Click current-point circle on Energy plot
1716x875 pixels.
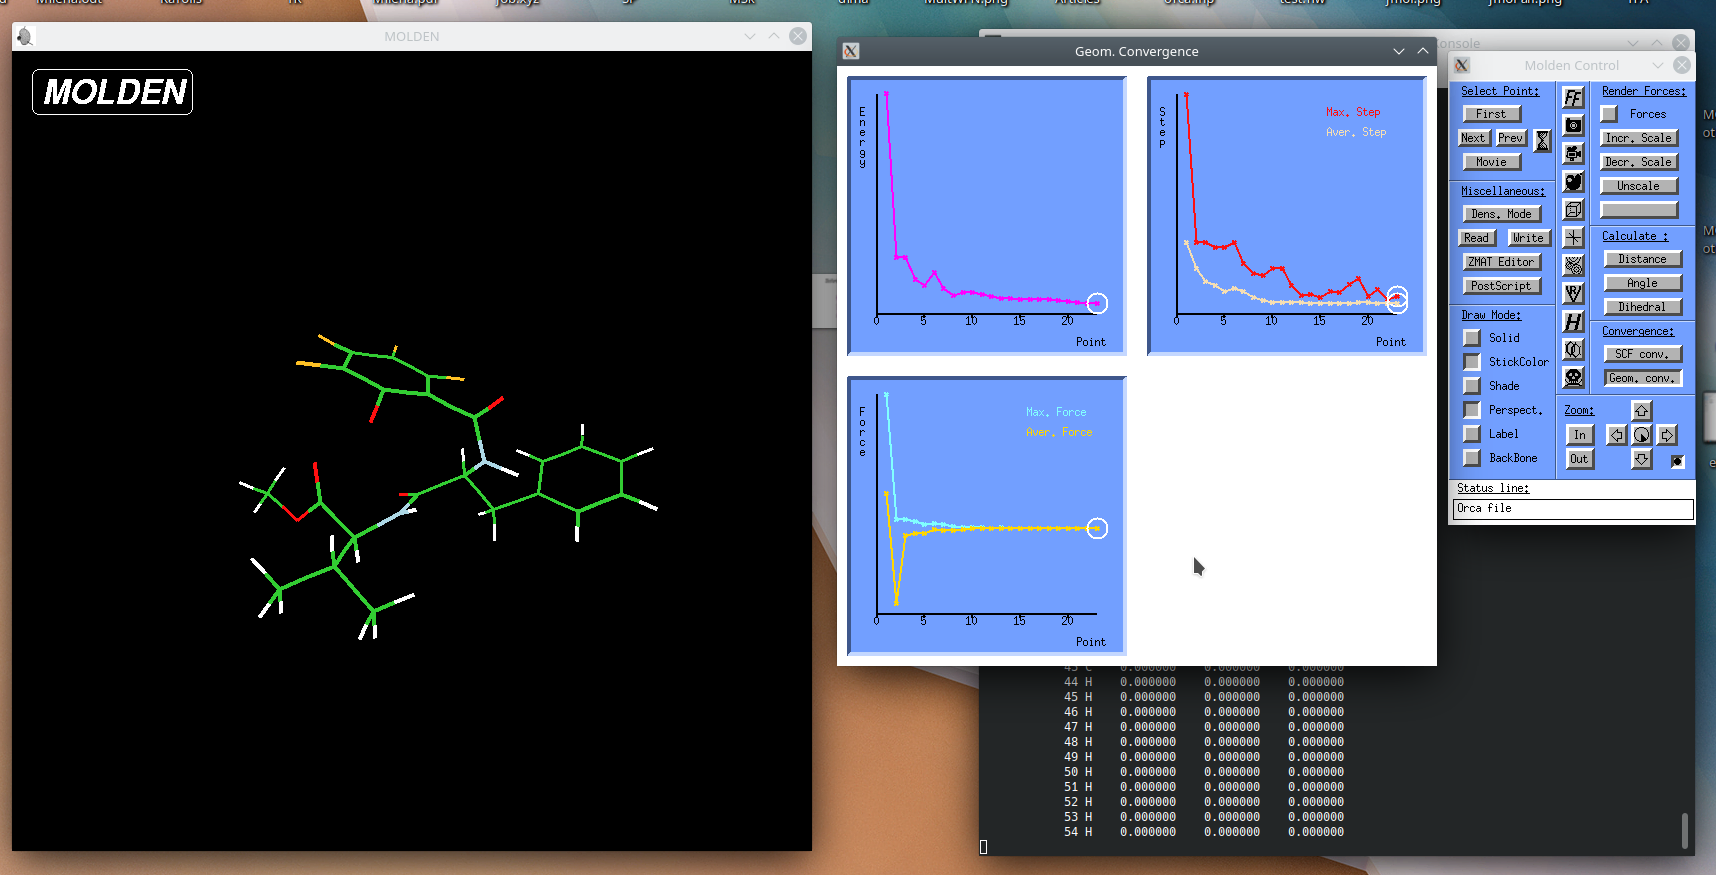pos(1097,303)
